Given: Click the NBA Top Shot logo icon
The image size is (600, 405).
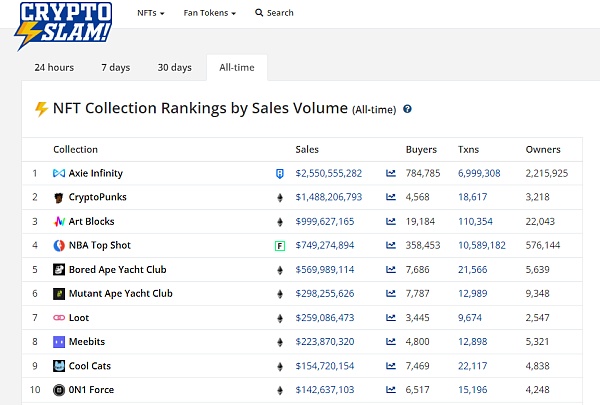Looking at the screenshot, I should coord(59,246).
